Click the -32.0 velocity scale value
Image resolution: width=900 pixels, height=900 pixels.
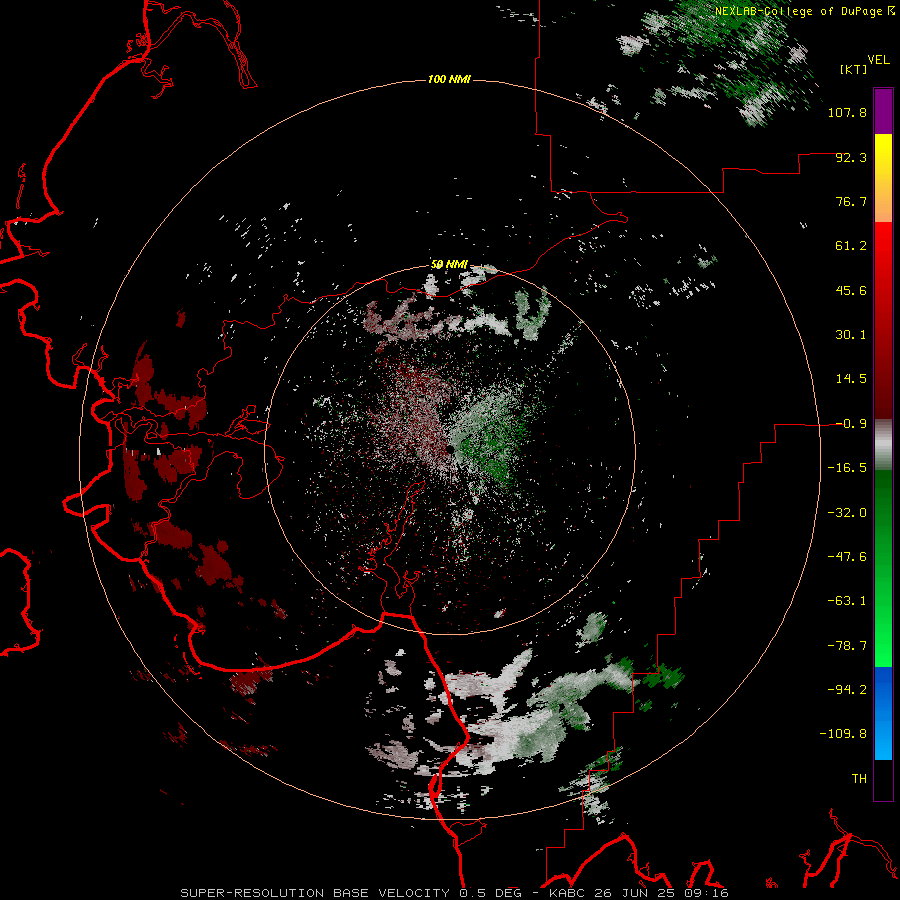[x=847, y=513]
